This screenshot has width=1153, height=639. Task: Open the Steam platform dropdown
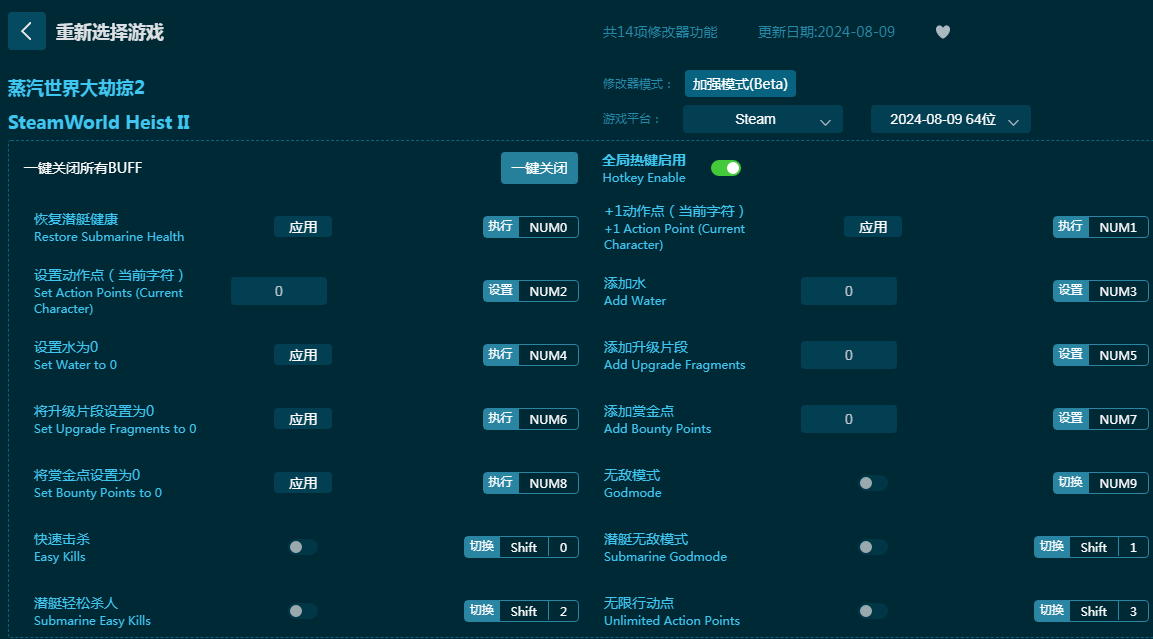click(762, 119)
